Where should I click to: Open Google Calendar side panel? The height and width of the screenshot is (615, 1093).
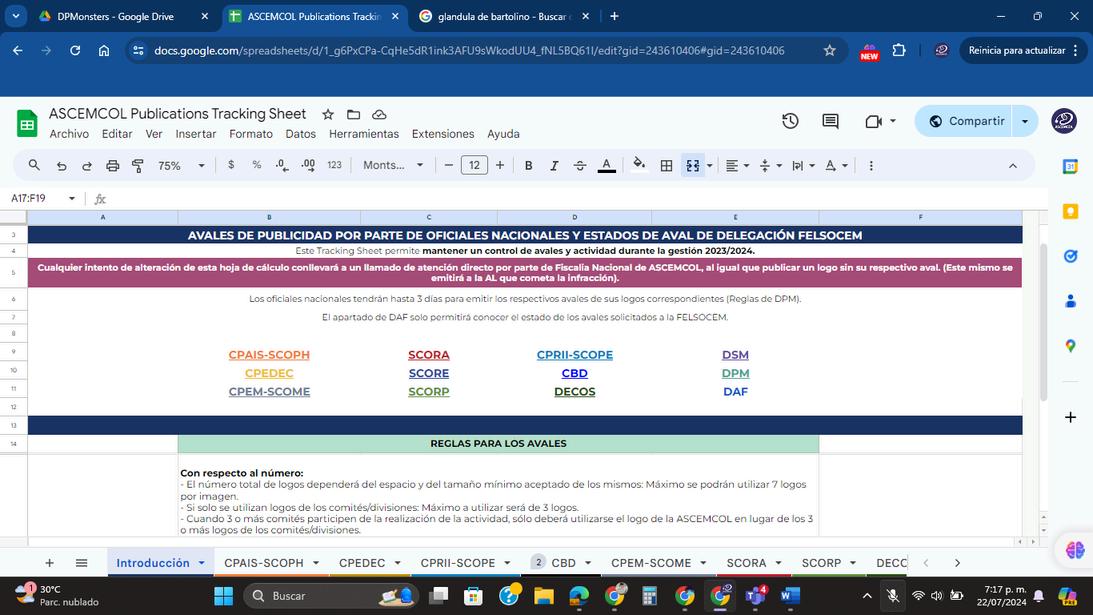[1070, 166]
